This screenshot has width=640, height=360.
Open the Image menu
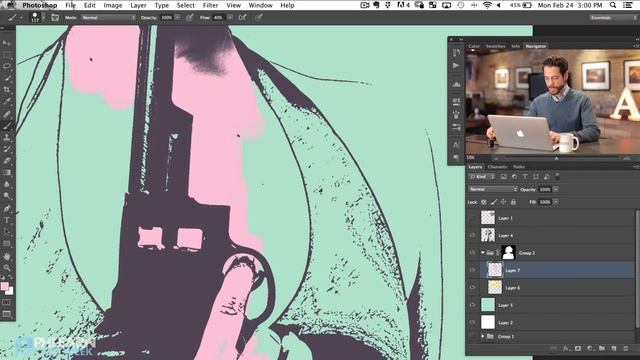113,5
